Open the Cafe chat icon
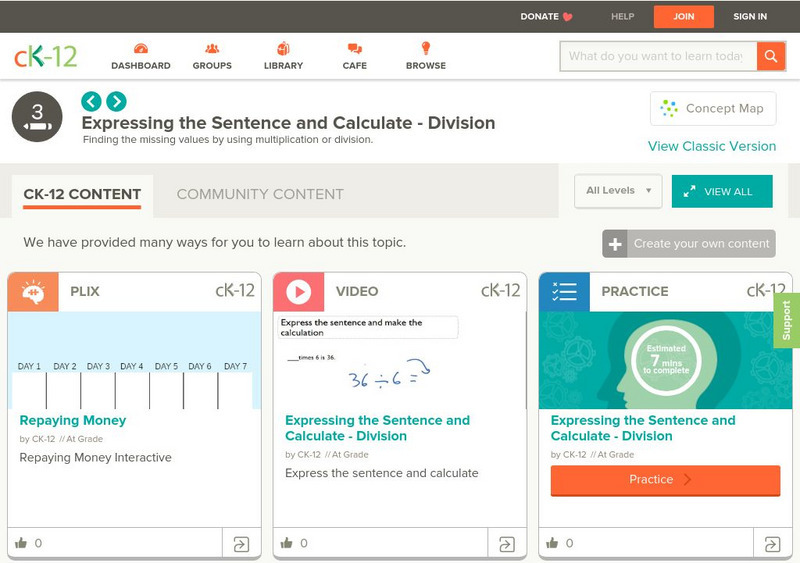This screenshot has height=563, width=800. click(354, 49)
